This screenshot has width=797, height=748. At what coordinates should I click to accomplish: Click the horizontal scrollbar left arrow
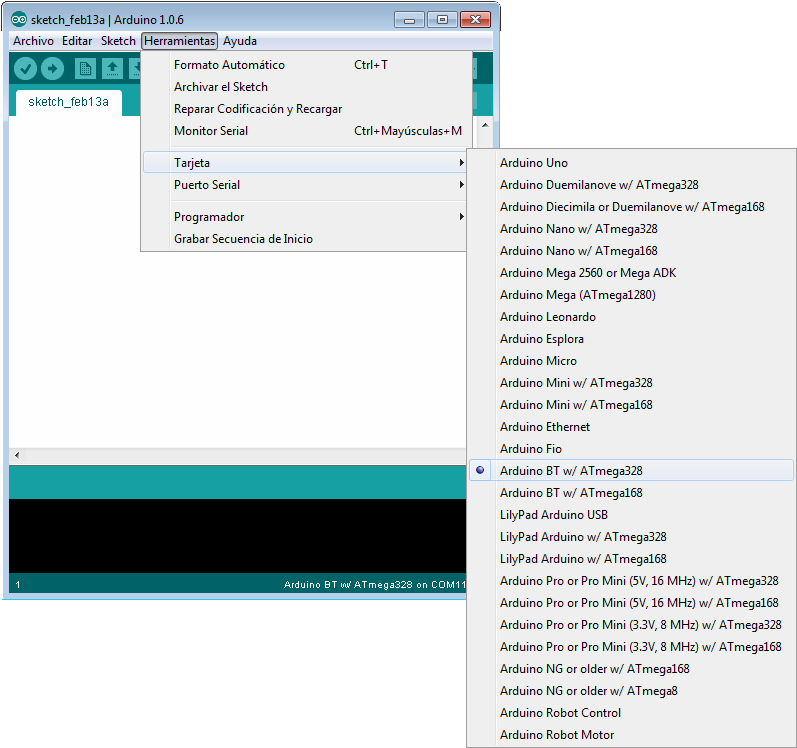click(16, 455)
